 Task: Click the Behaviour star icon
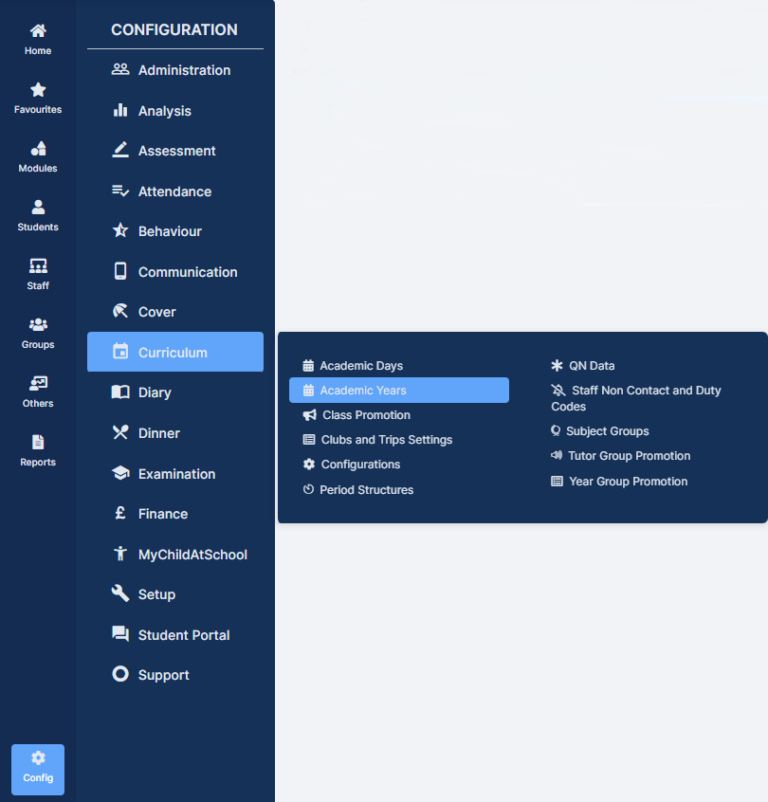(x=120, y=231)
